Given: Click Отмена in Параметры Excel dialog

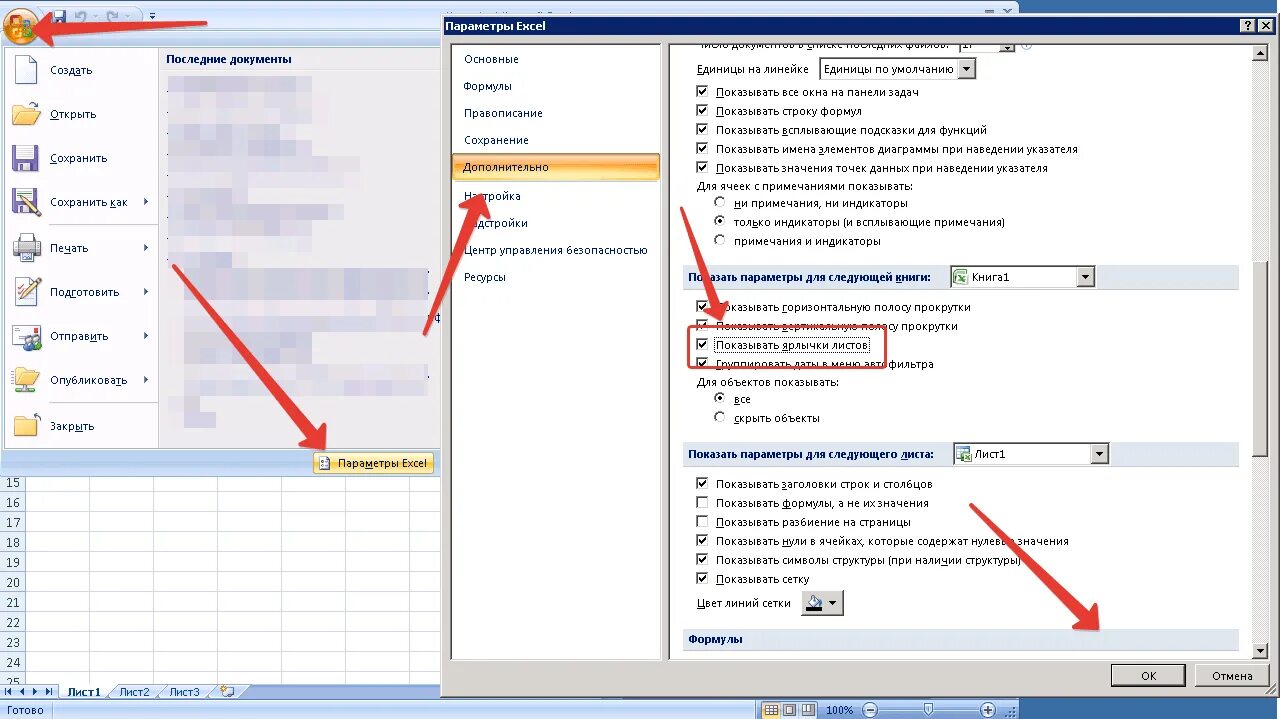Looking at the screenshot, I should pyautogui.click(x=1232, y=676).
